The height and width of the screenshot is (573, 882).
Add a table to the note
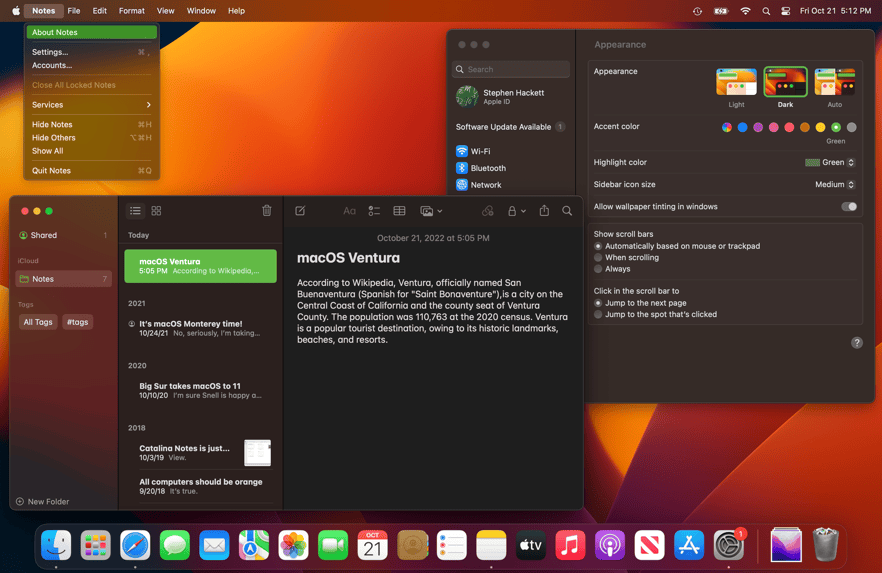[x=399, y=211]
